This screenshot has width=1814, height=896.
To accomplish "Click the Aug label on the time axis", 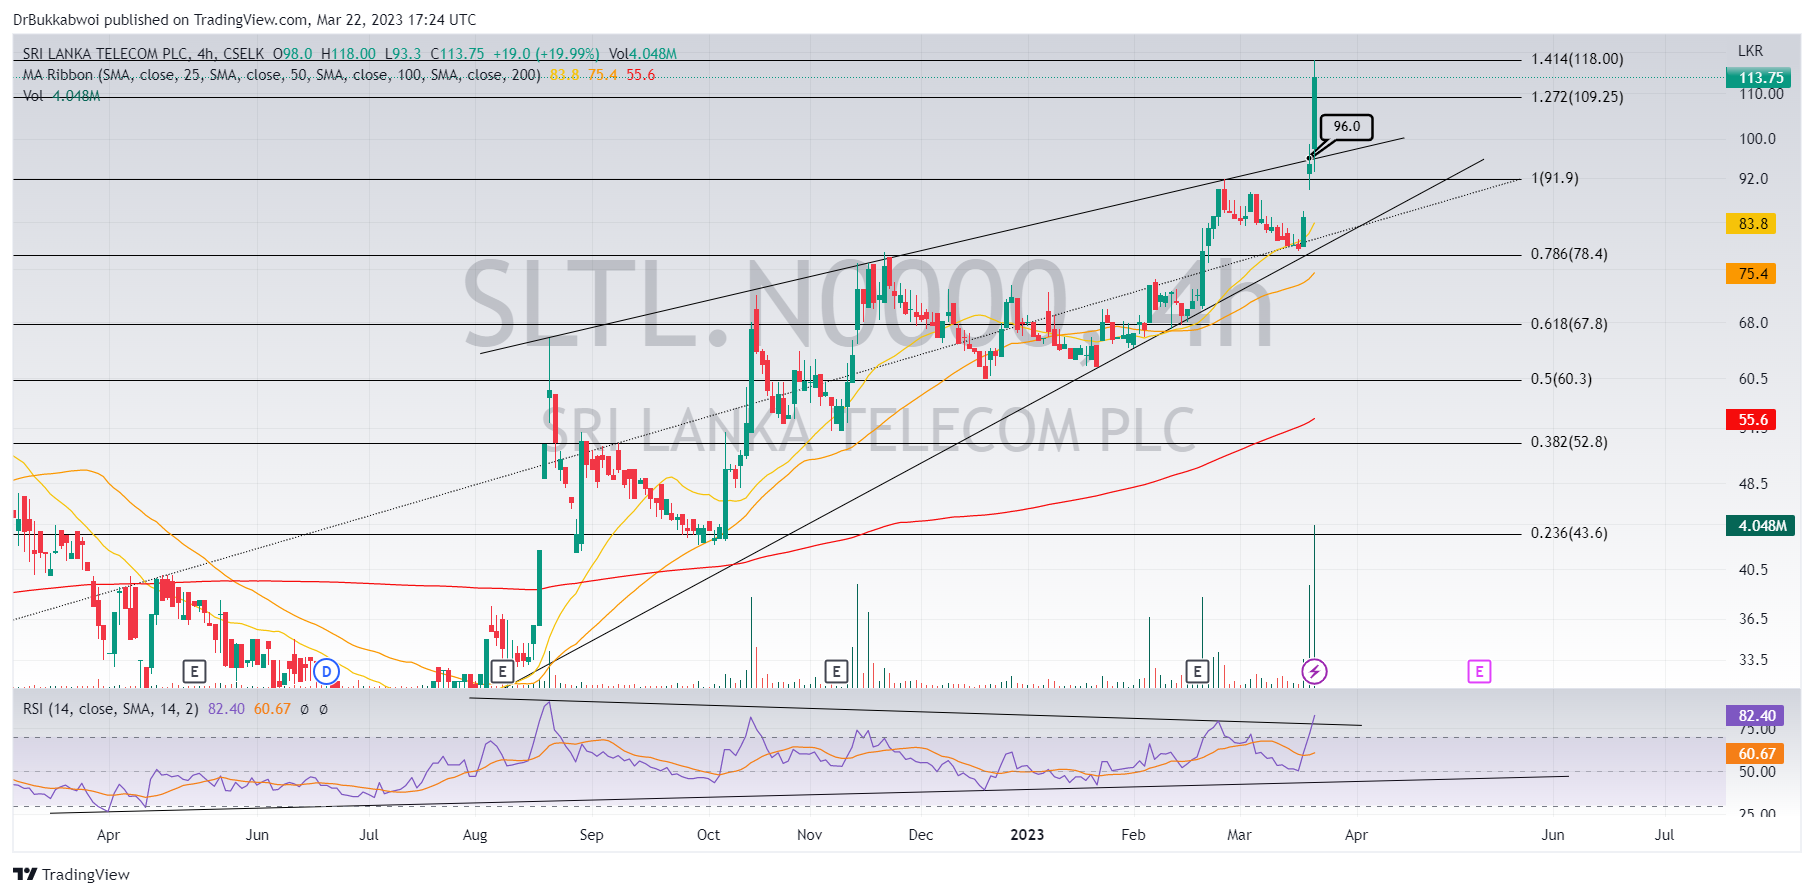I will [x=475, y=835].
